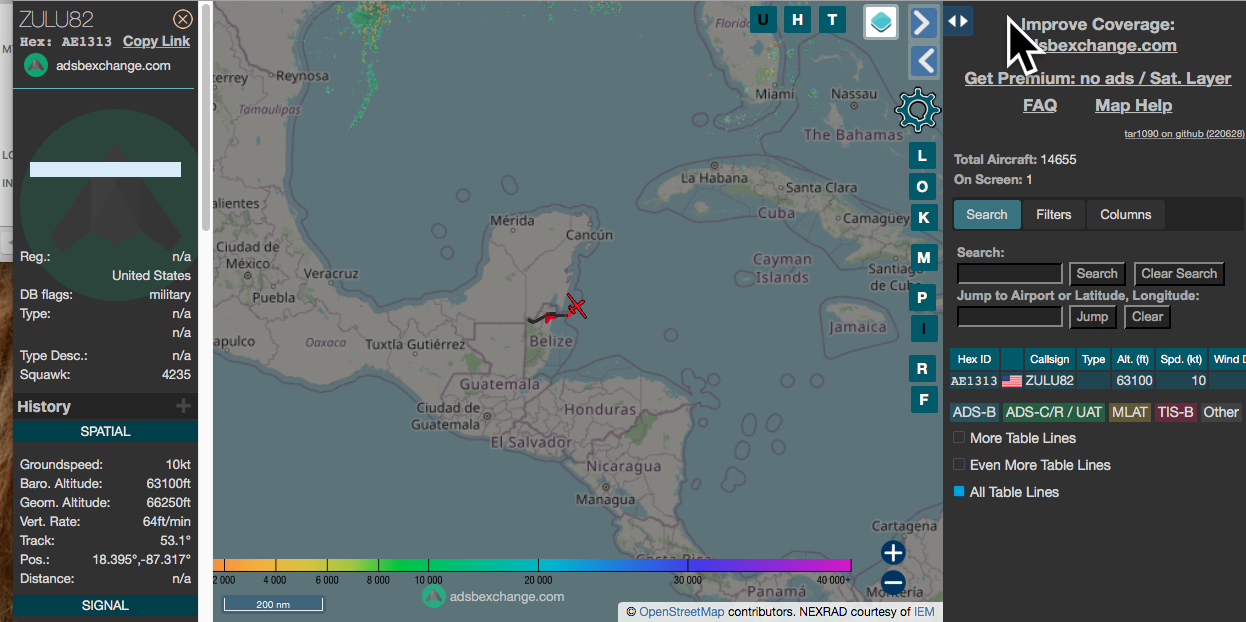Toggle the K map option button
The width and height of the screenshot is (1246, 622).
[923, 218]
